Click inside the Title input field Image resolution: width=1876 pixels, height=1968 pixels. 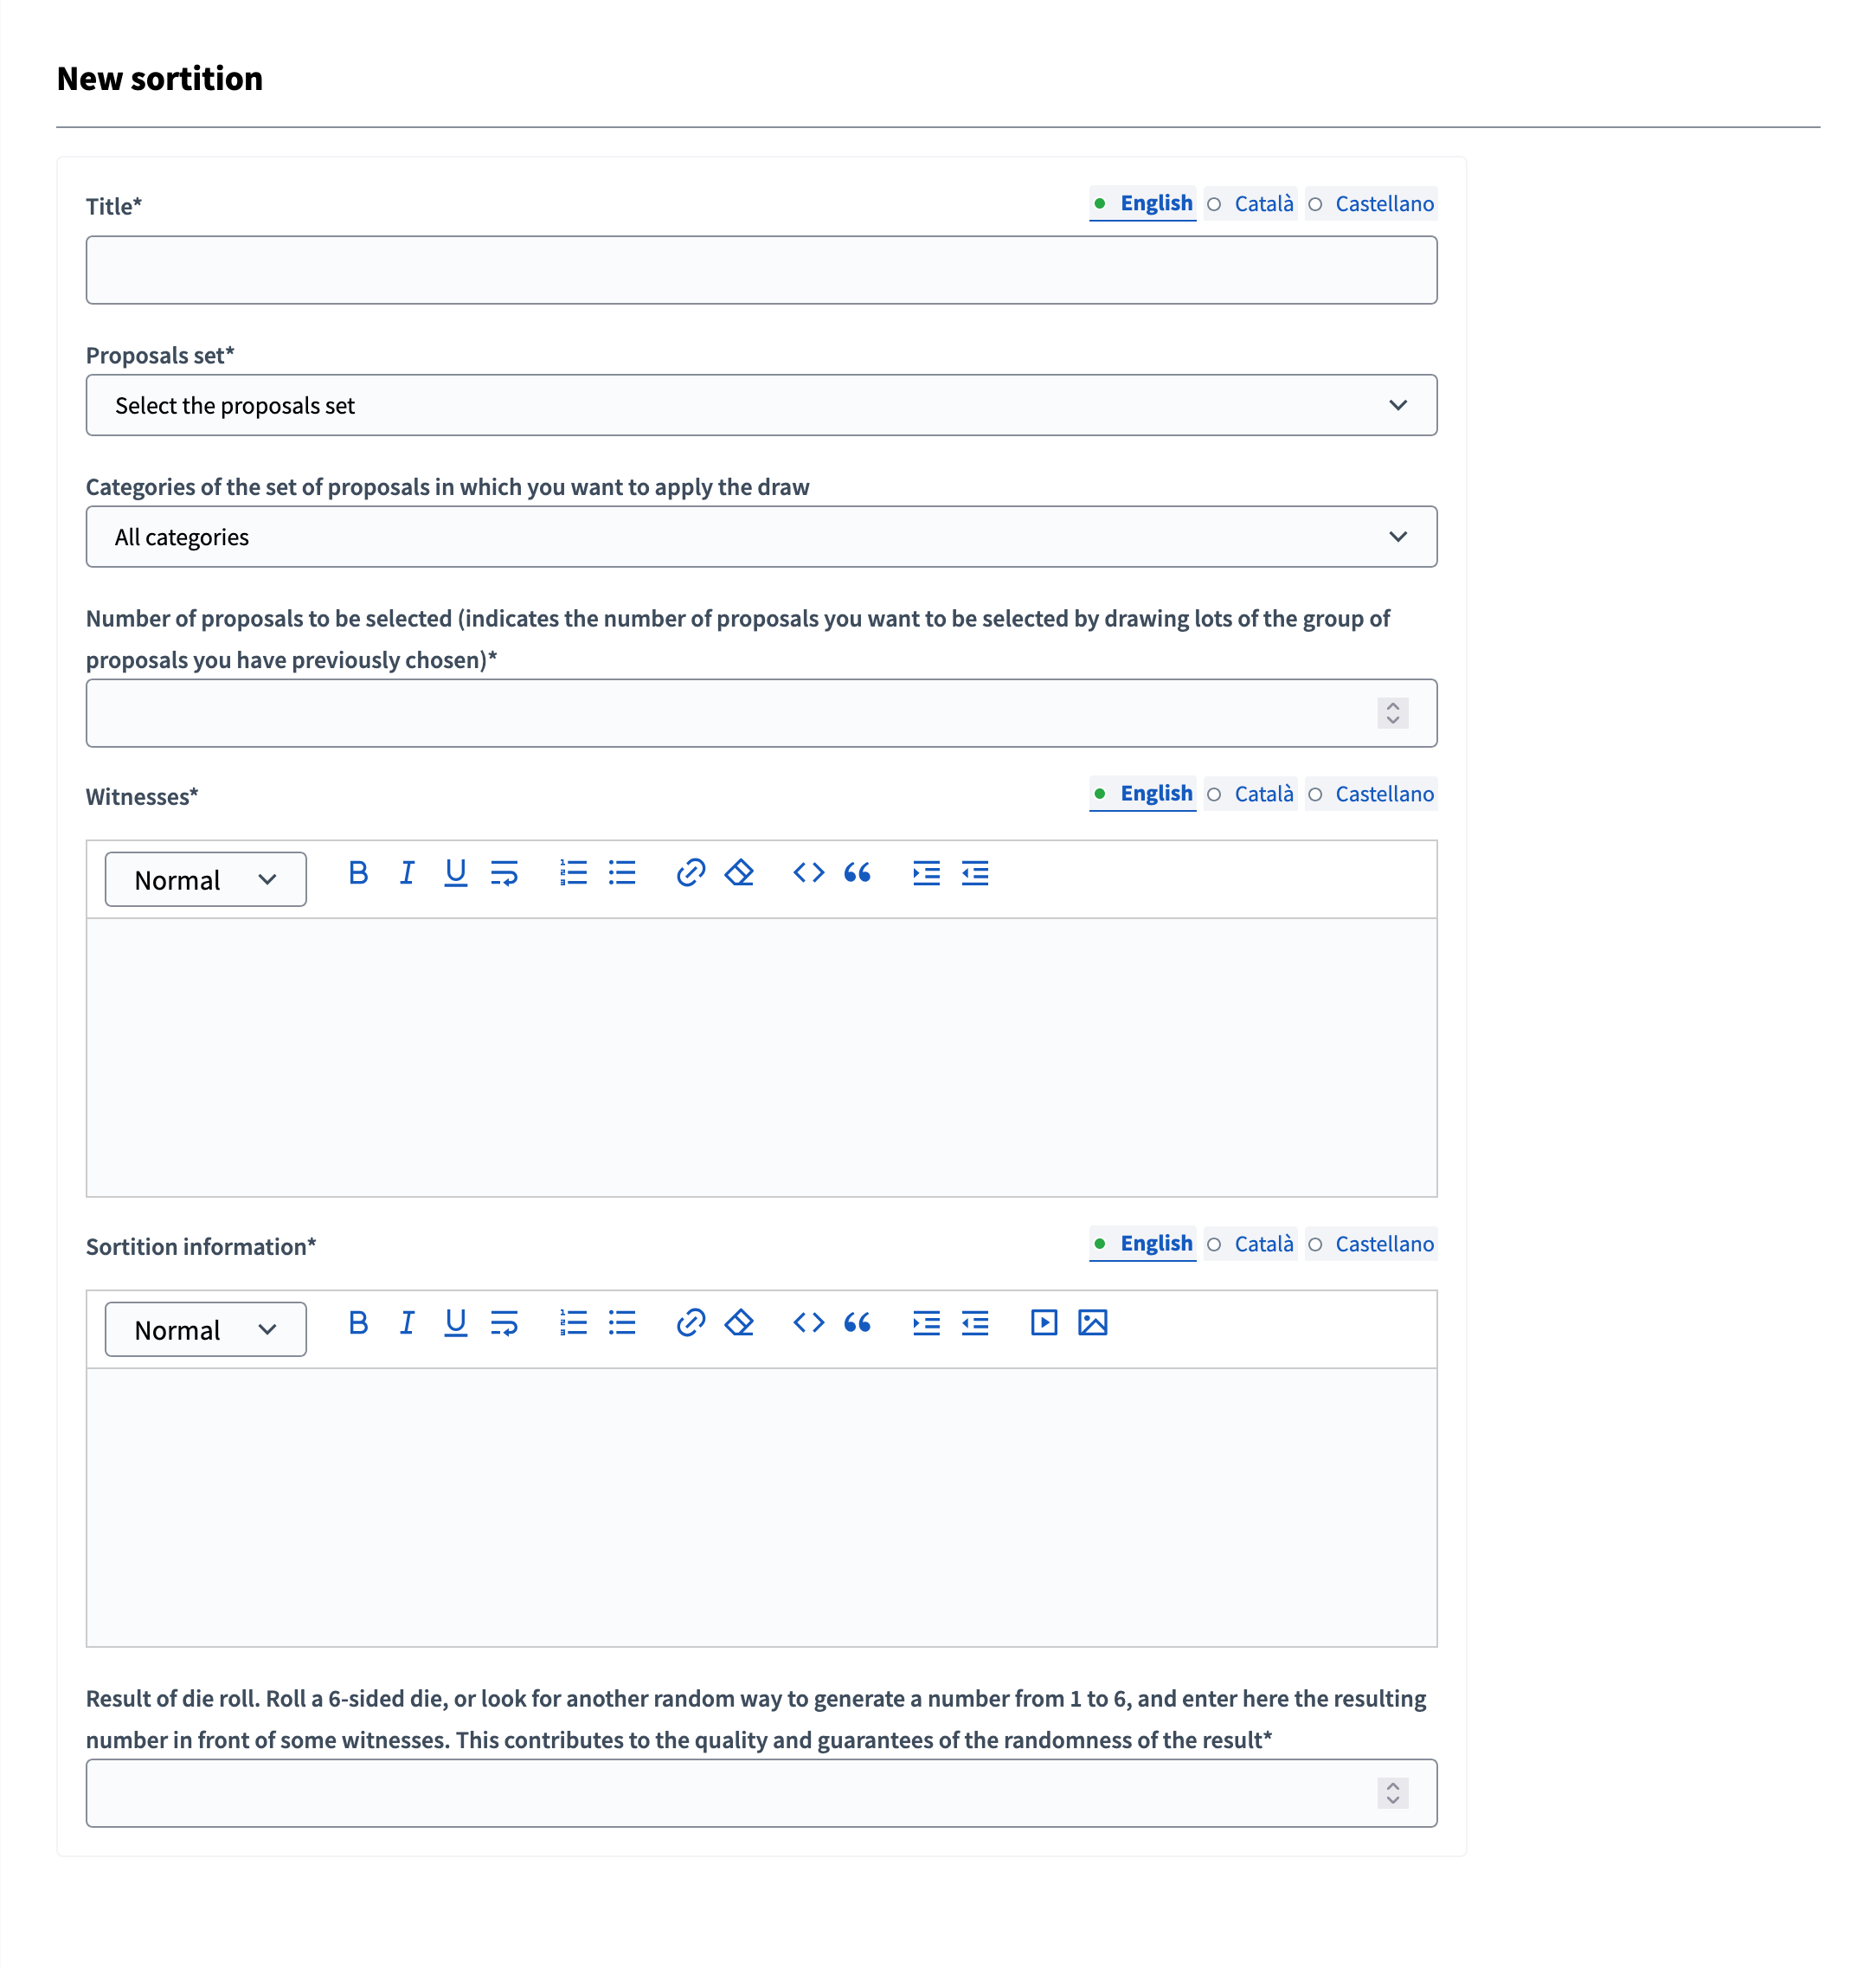click(x=761, y=269)
